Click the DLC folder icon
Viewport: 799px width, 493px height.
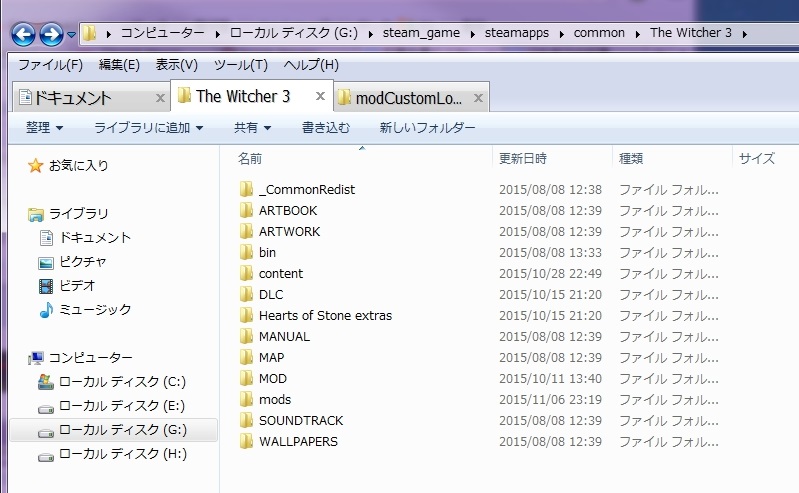(246, 294)
